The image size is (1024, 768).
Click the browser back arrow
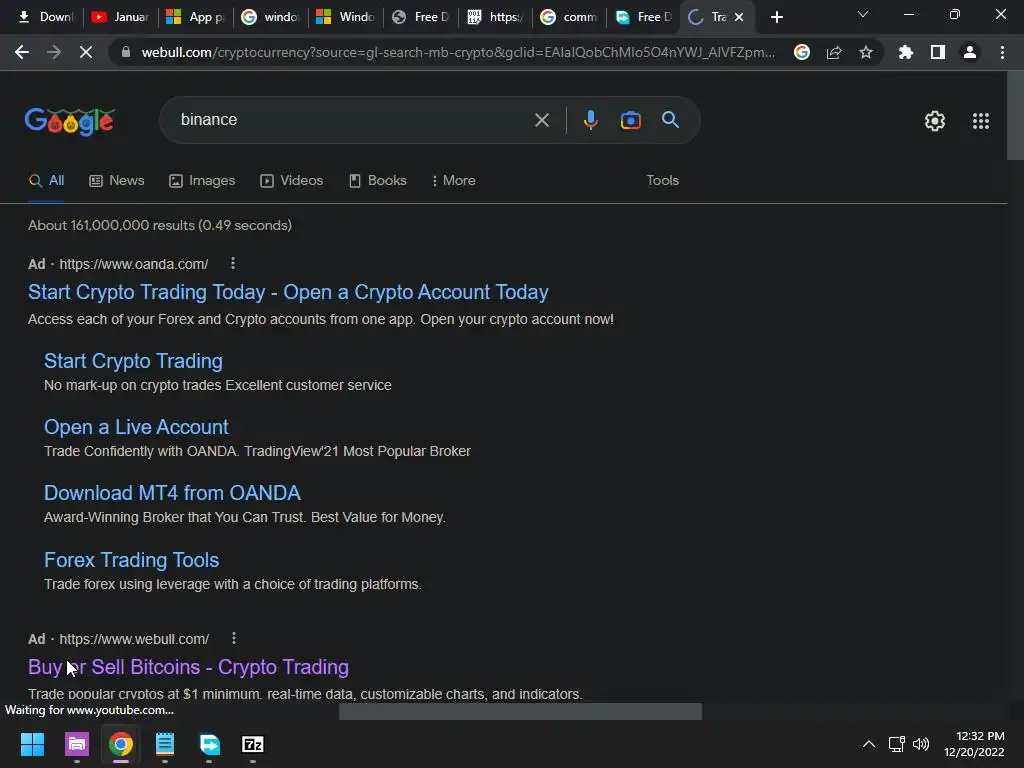(22, 52)
